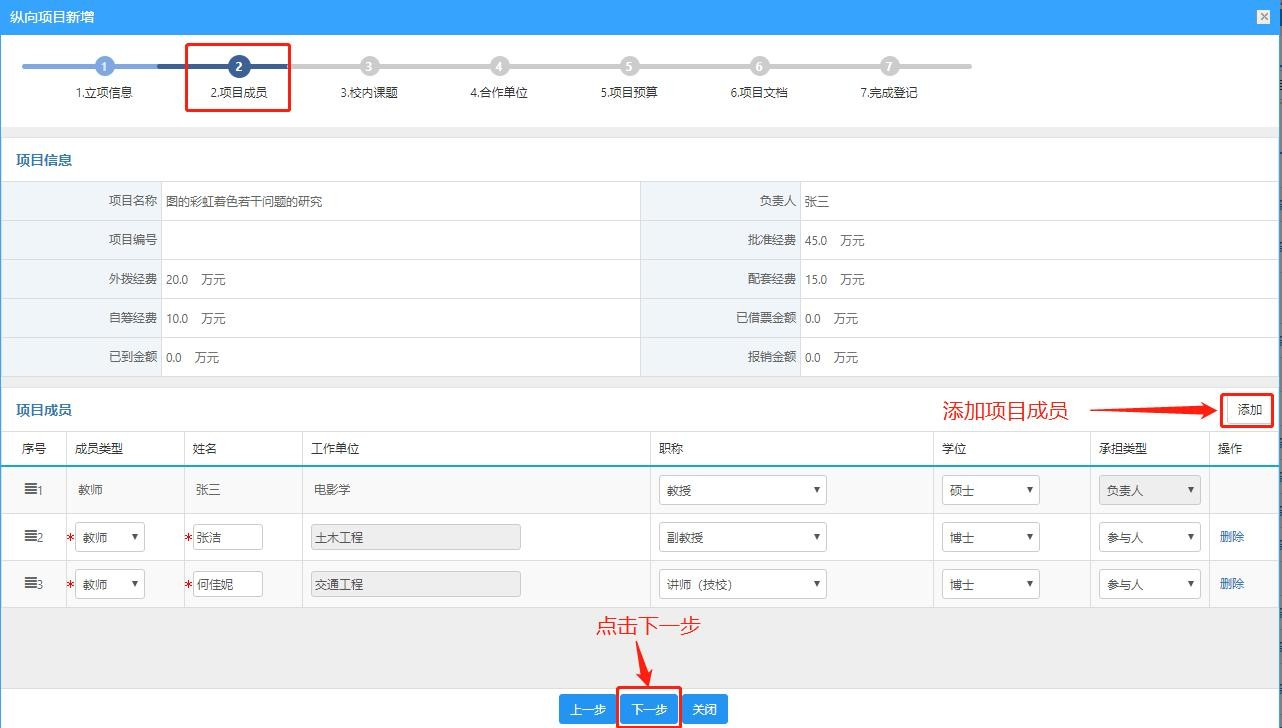Viewport: 1282px width, 728px height.
Task: Click the 姓名 field containing 张洁
Action: pos(228,537)
